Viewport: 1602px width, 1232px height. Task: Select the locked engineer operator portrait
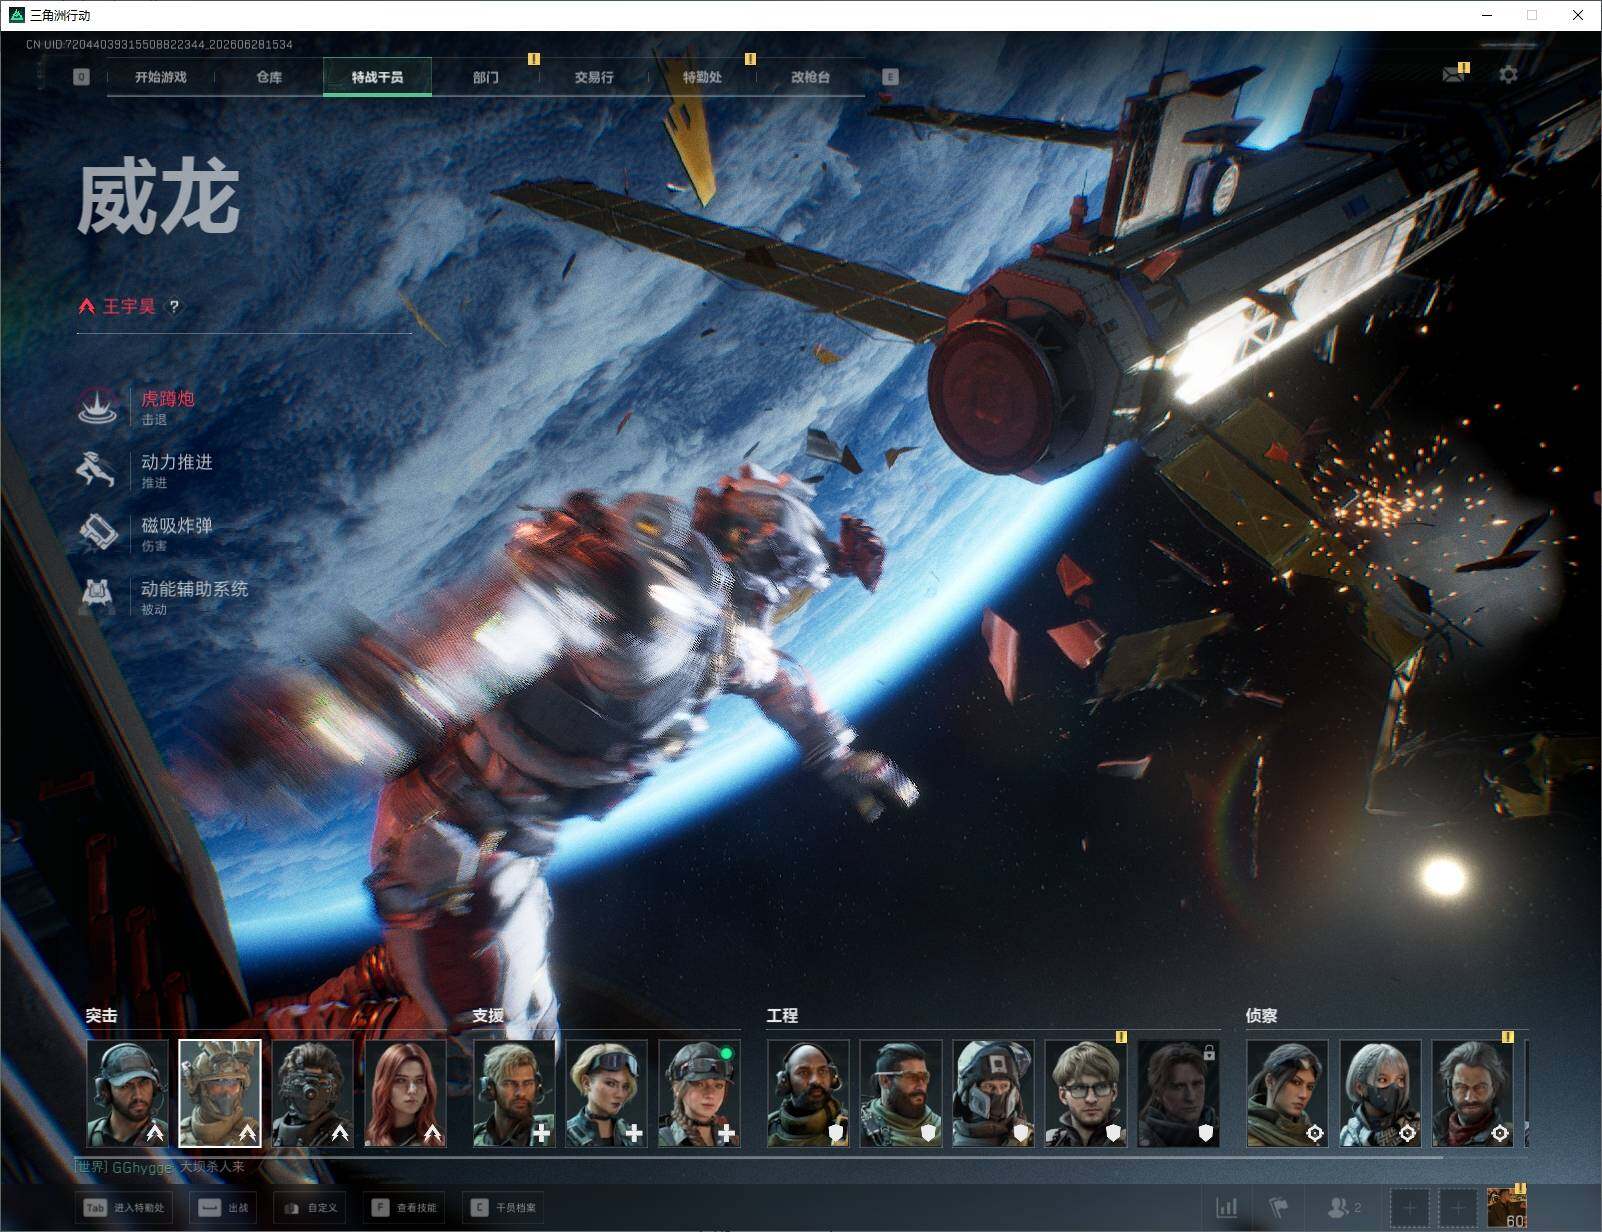pos(1178,1093)
